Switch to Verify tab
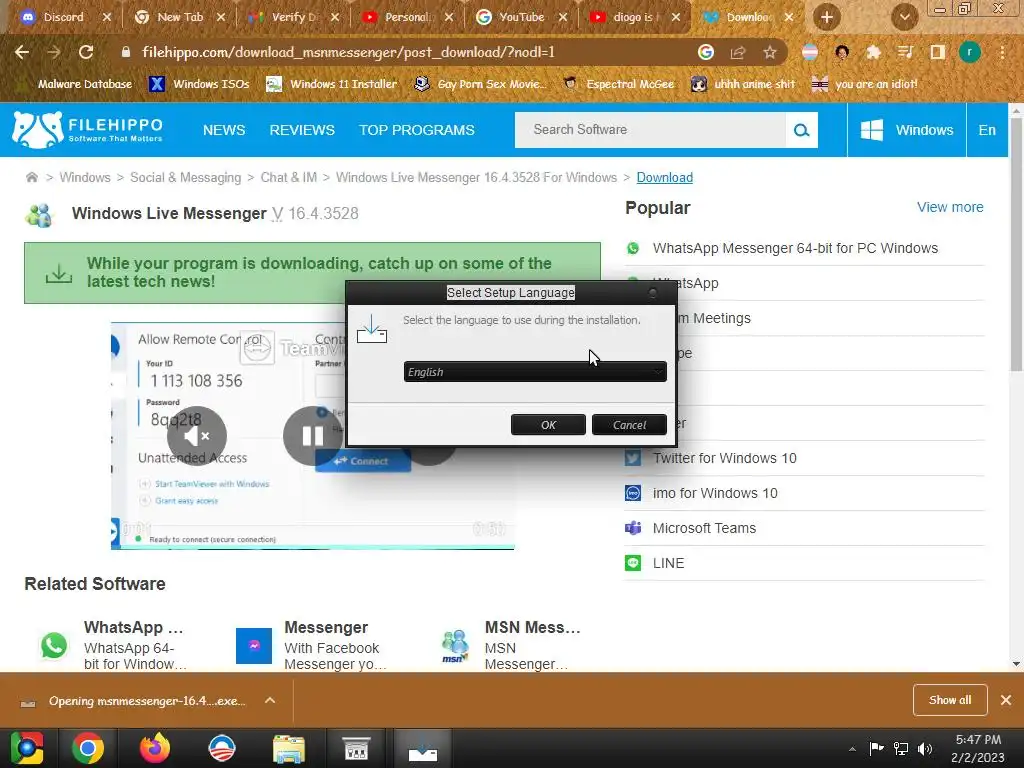Screen dimensions: 1024x768 click(293, 17)
